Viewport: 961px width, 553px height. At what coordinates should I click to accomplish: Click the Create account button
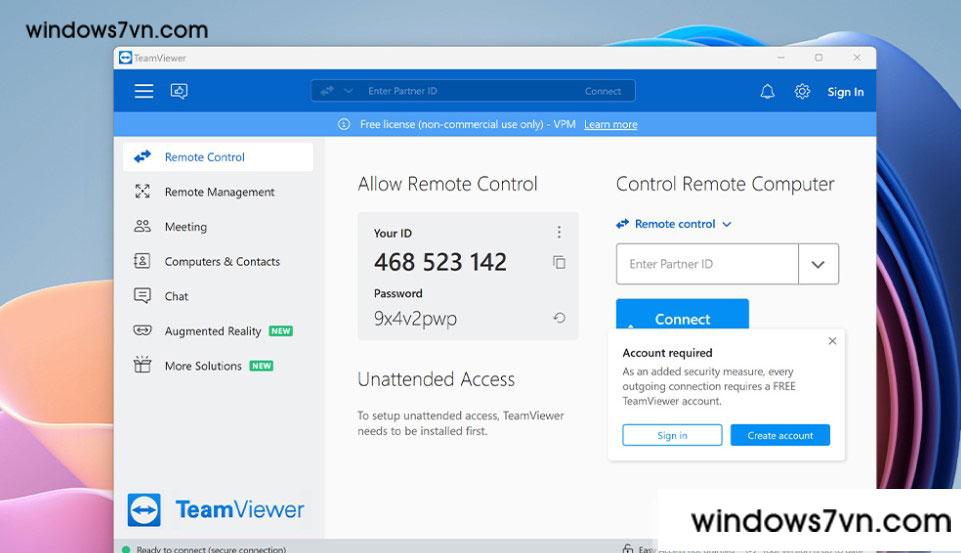780,435
